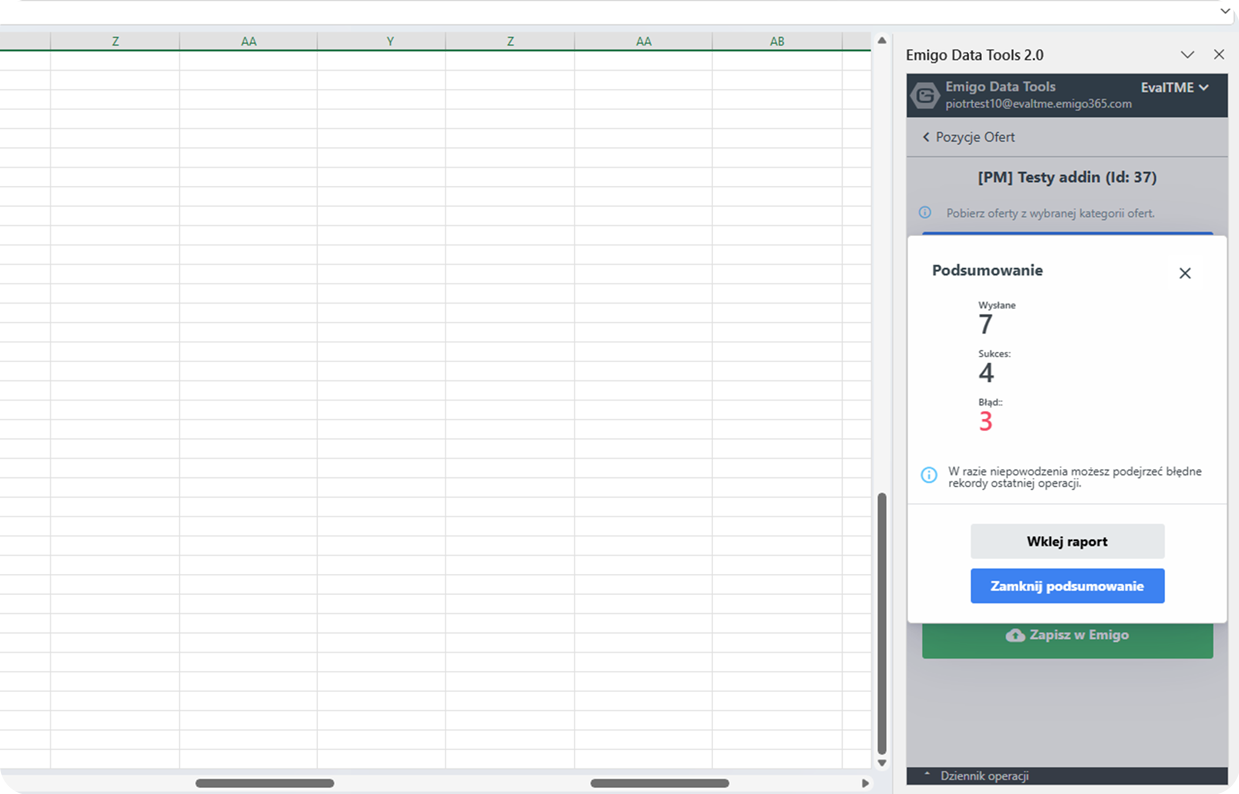
Task: Select the Y column header
Action: coord(390,41)
